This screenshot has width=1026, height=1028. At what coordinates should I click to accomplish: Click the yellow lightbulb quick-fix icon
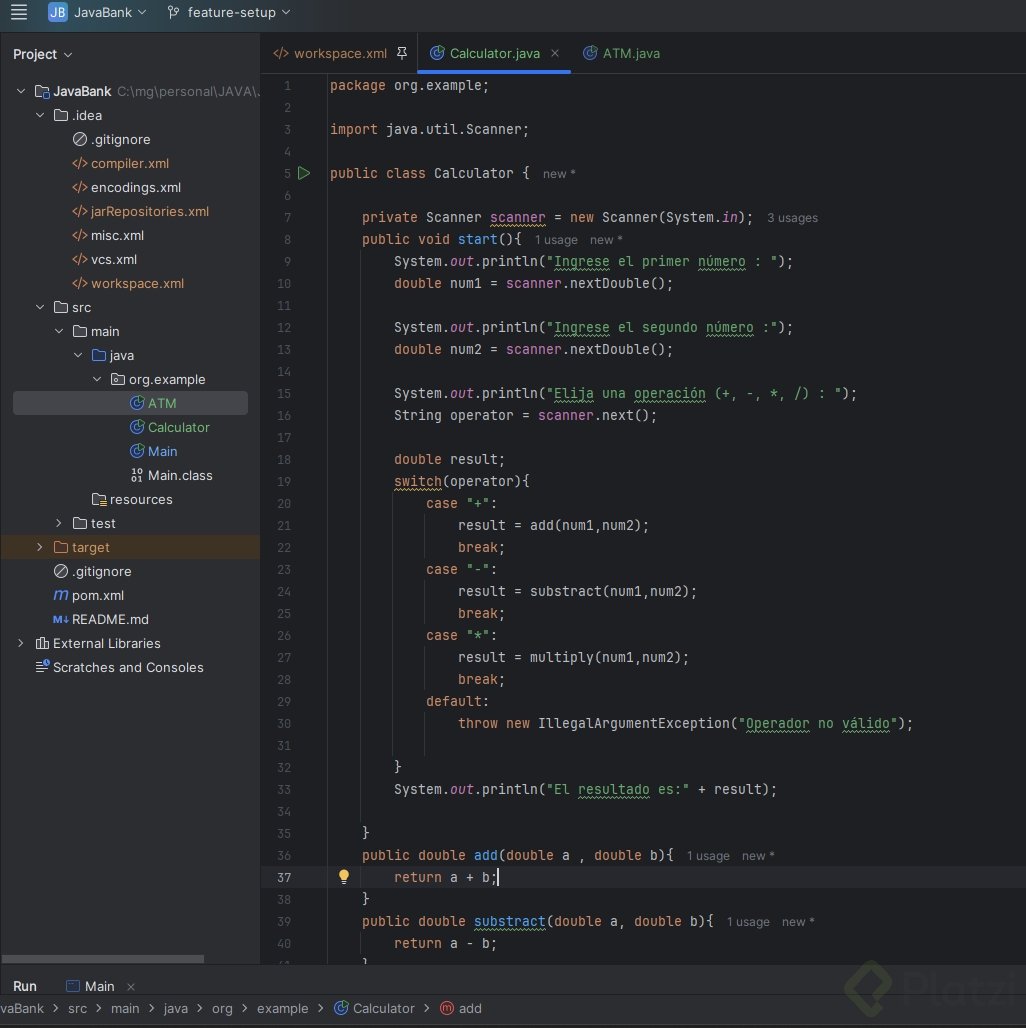click(x=344, y=877)
